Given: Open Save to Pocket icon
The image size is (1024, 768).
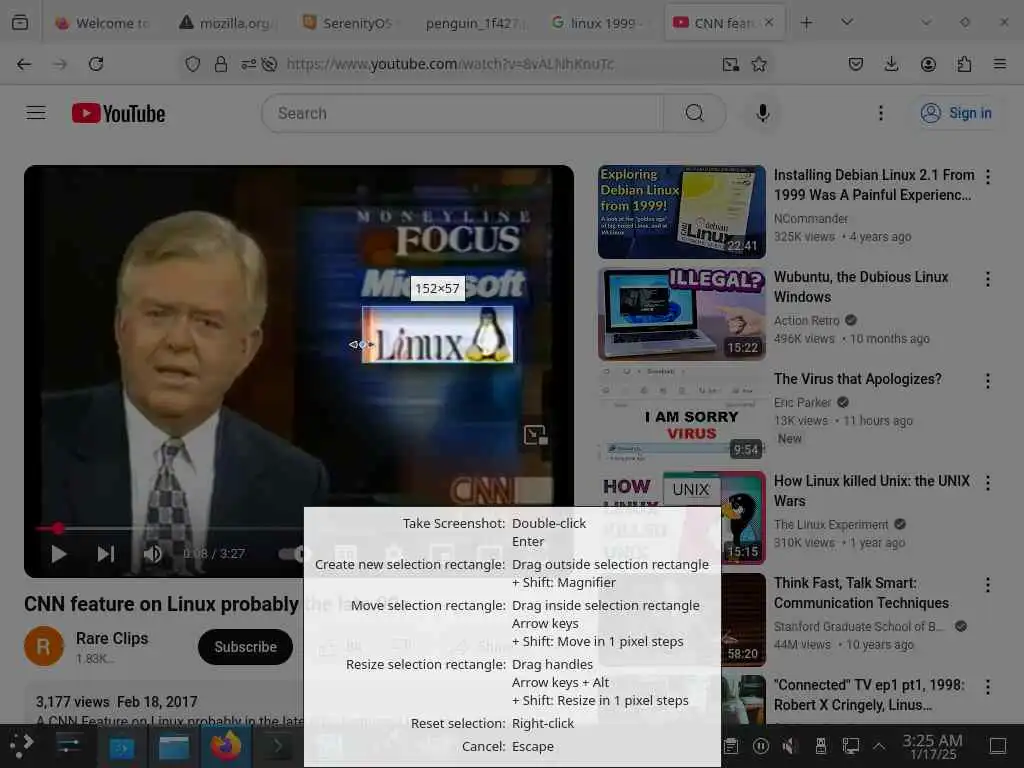Looking at the screenshot, I should (x=856, y=64).
